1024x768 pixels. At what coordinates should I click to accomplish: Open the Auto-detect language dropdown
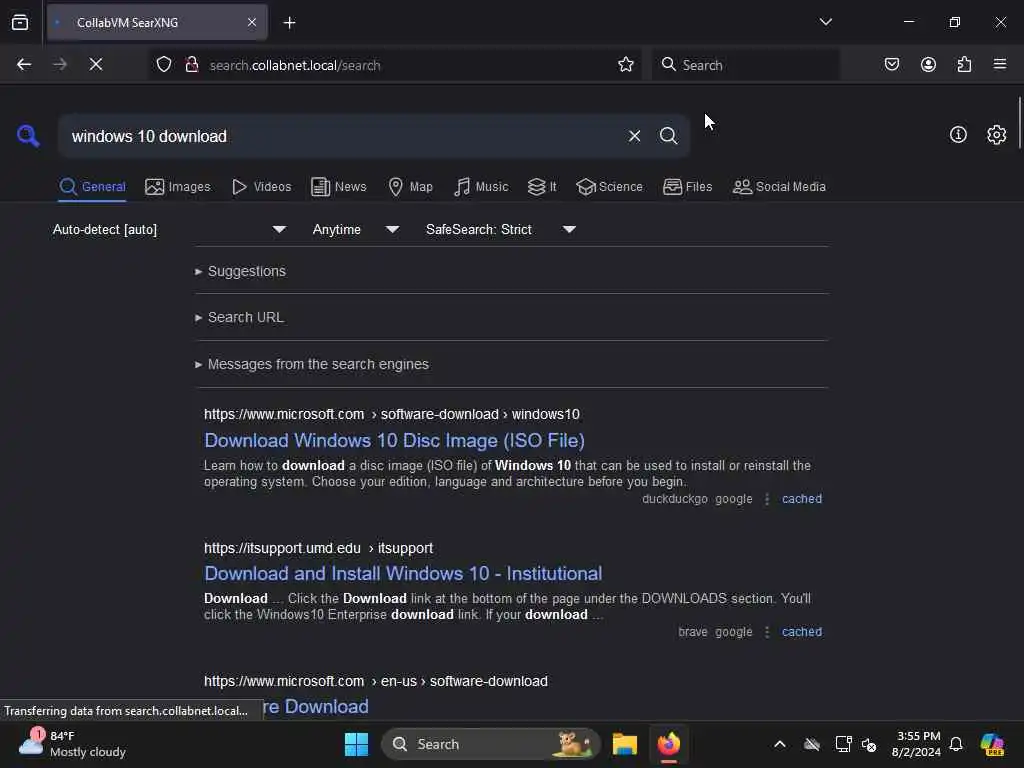tap(169, 229)
